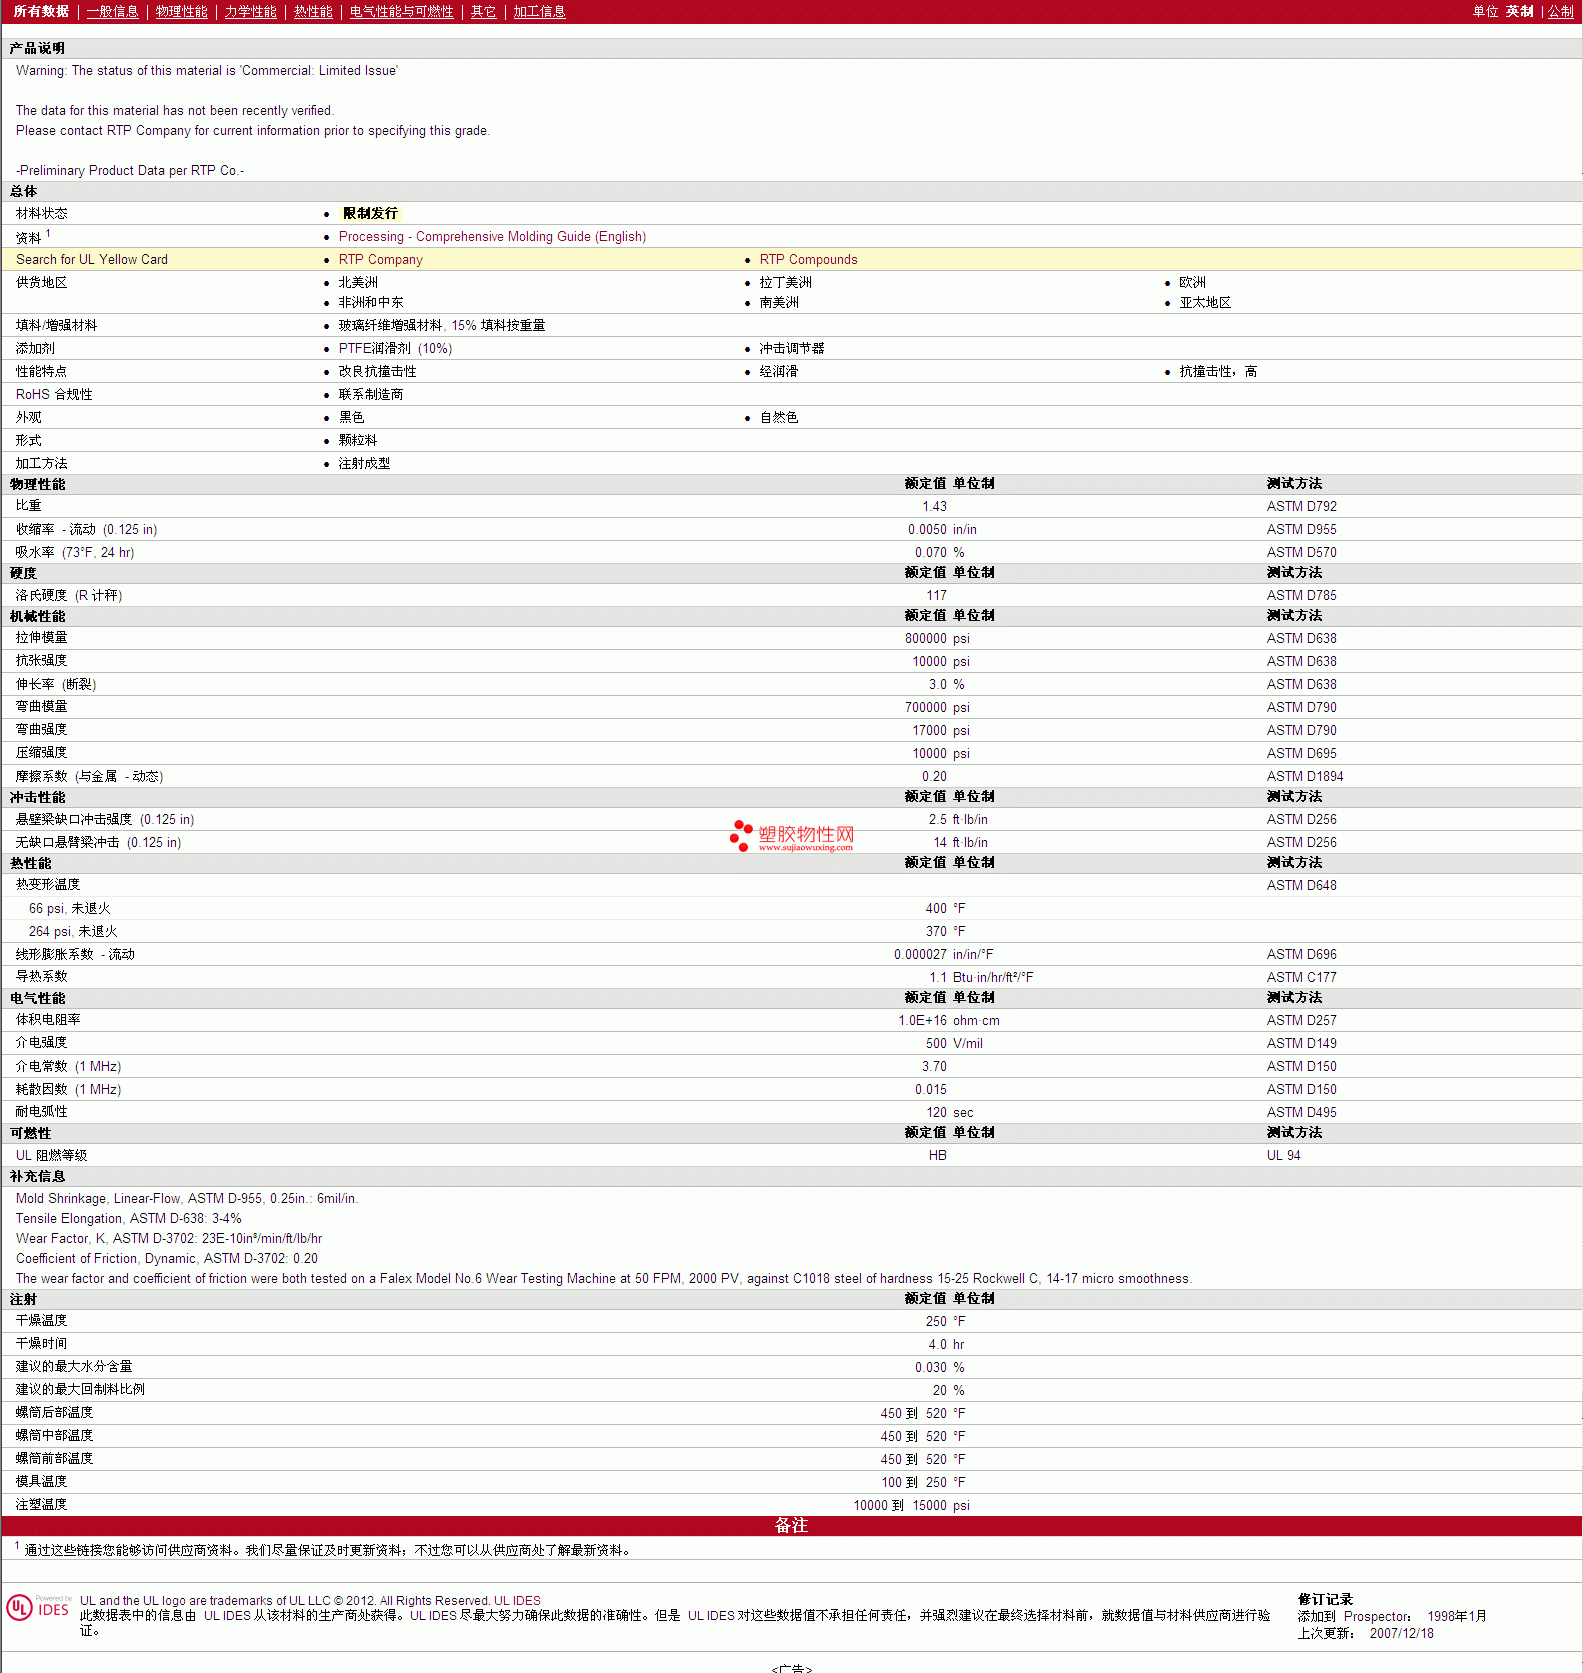Click footnote superscript next to 资料

pos(48,234)
